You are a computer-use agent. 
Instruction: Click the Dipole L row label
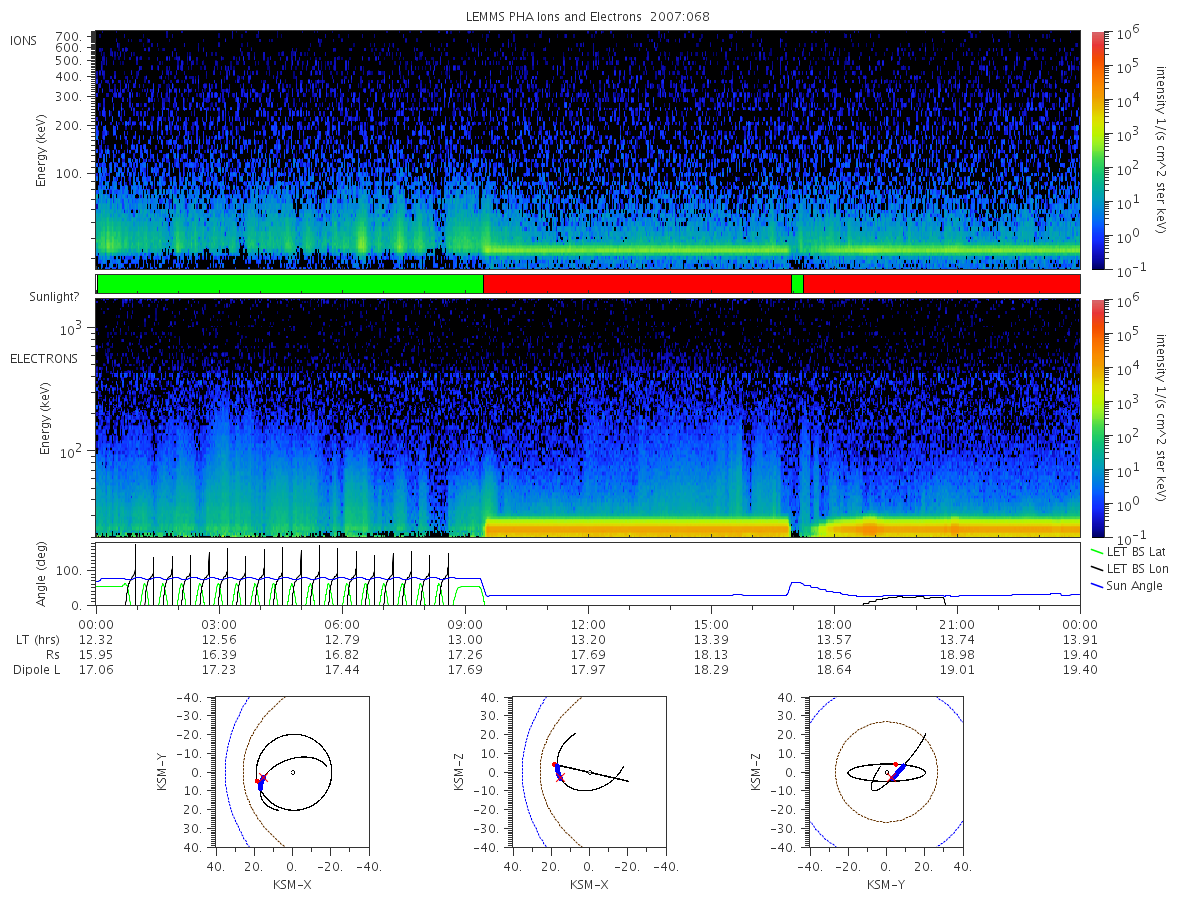[36, 670]
